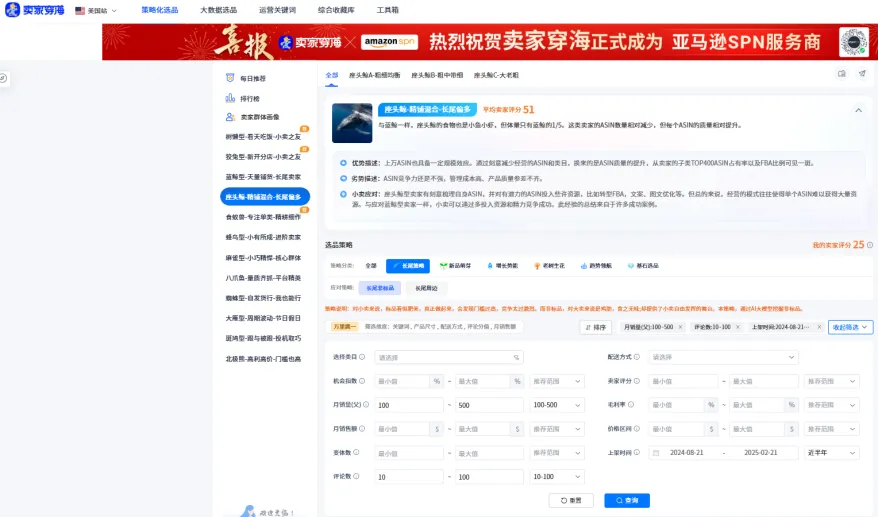Click the 卖家穿海 logo at top left
The height and width of the screenshot is (517, 878).
(35, 10)
